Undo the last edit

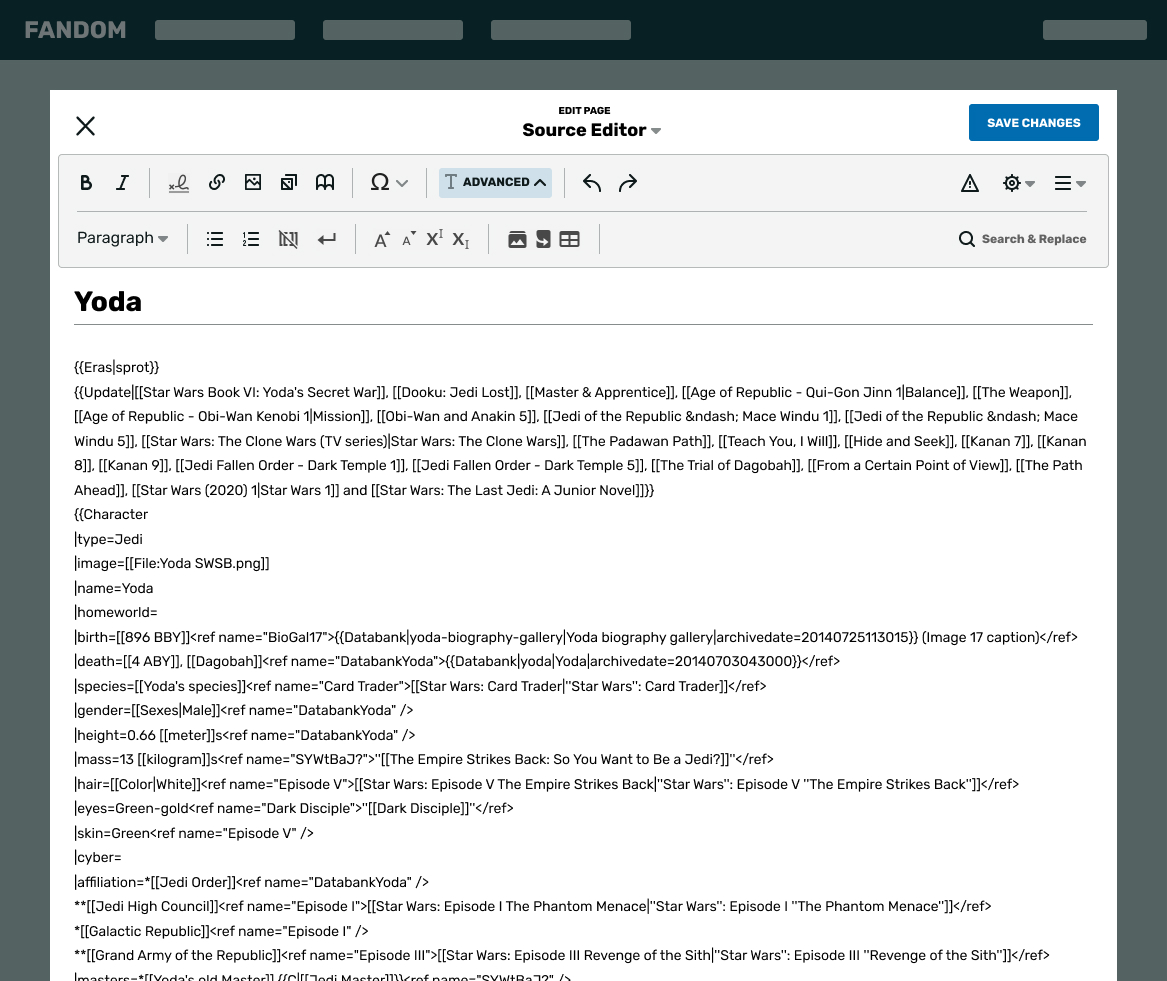pyautogui.click(x=592, y=182)
